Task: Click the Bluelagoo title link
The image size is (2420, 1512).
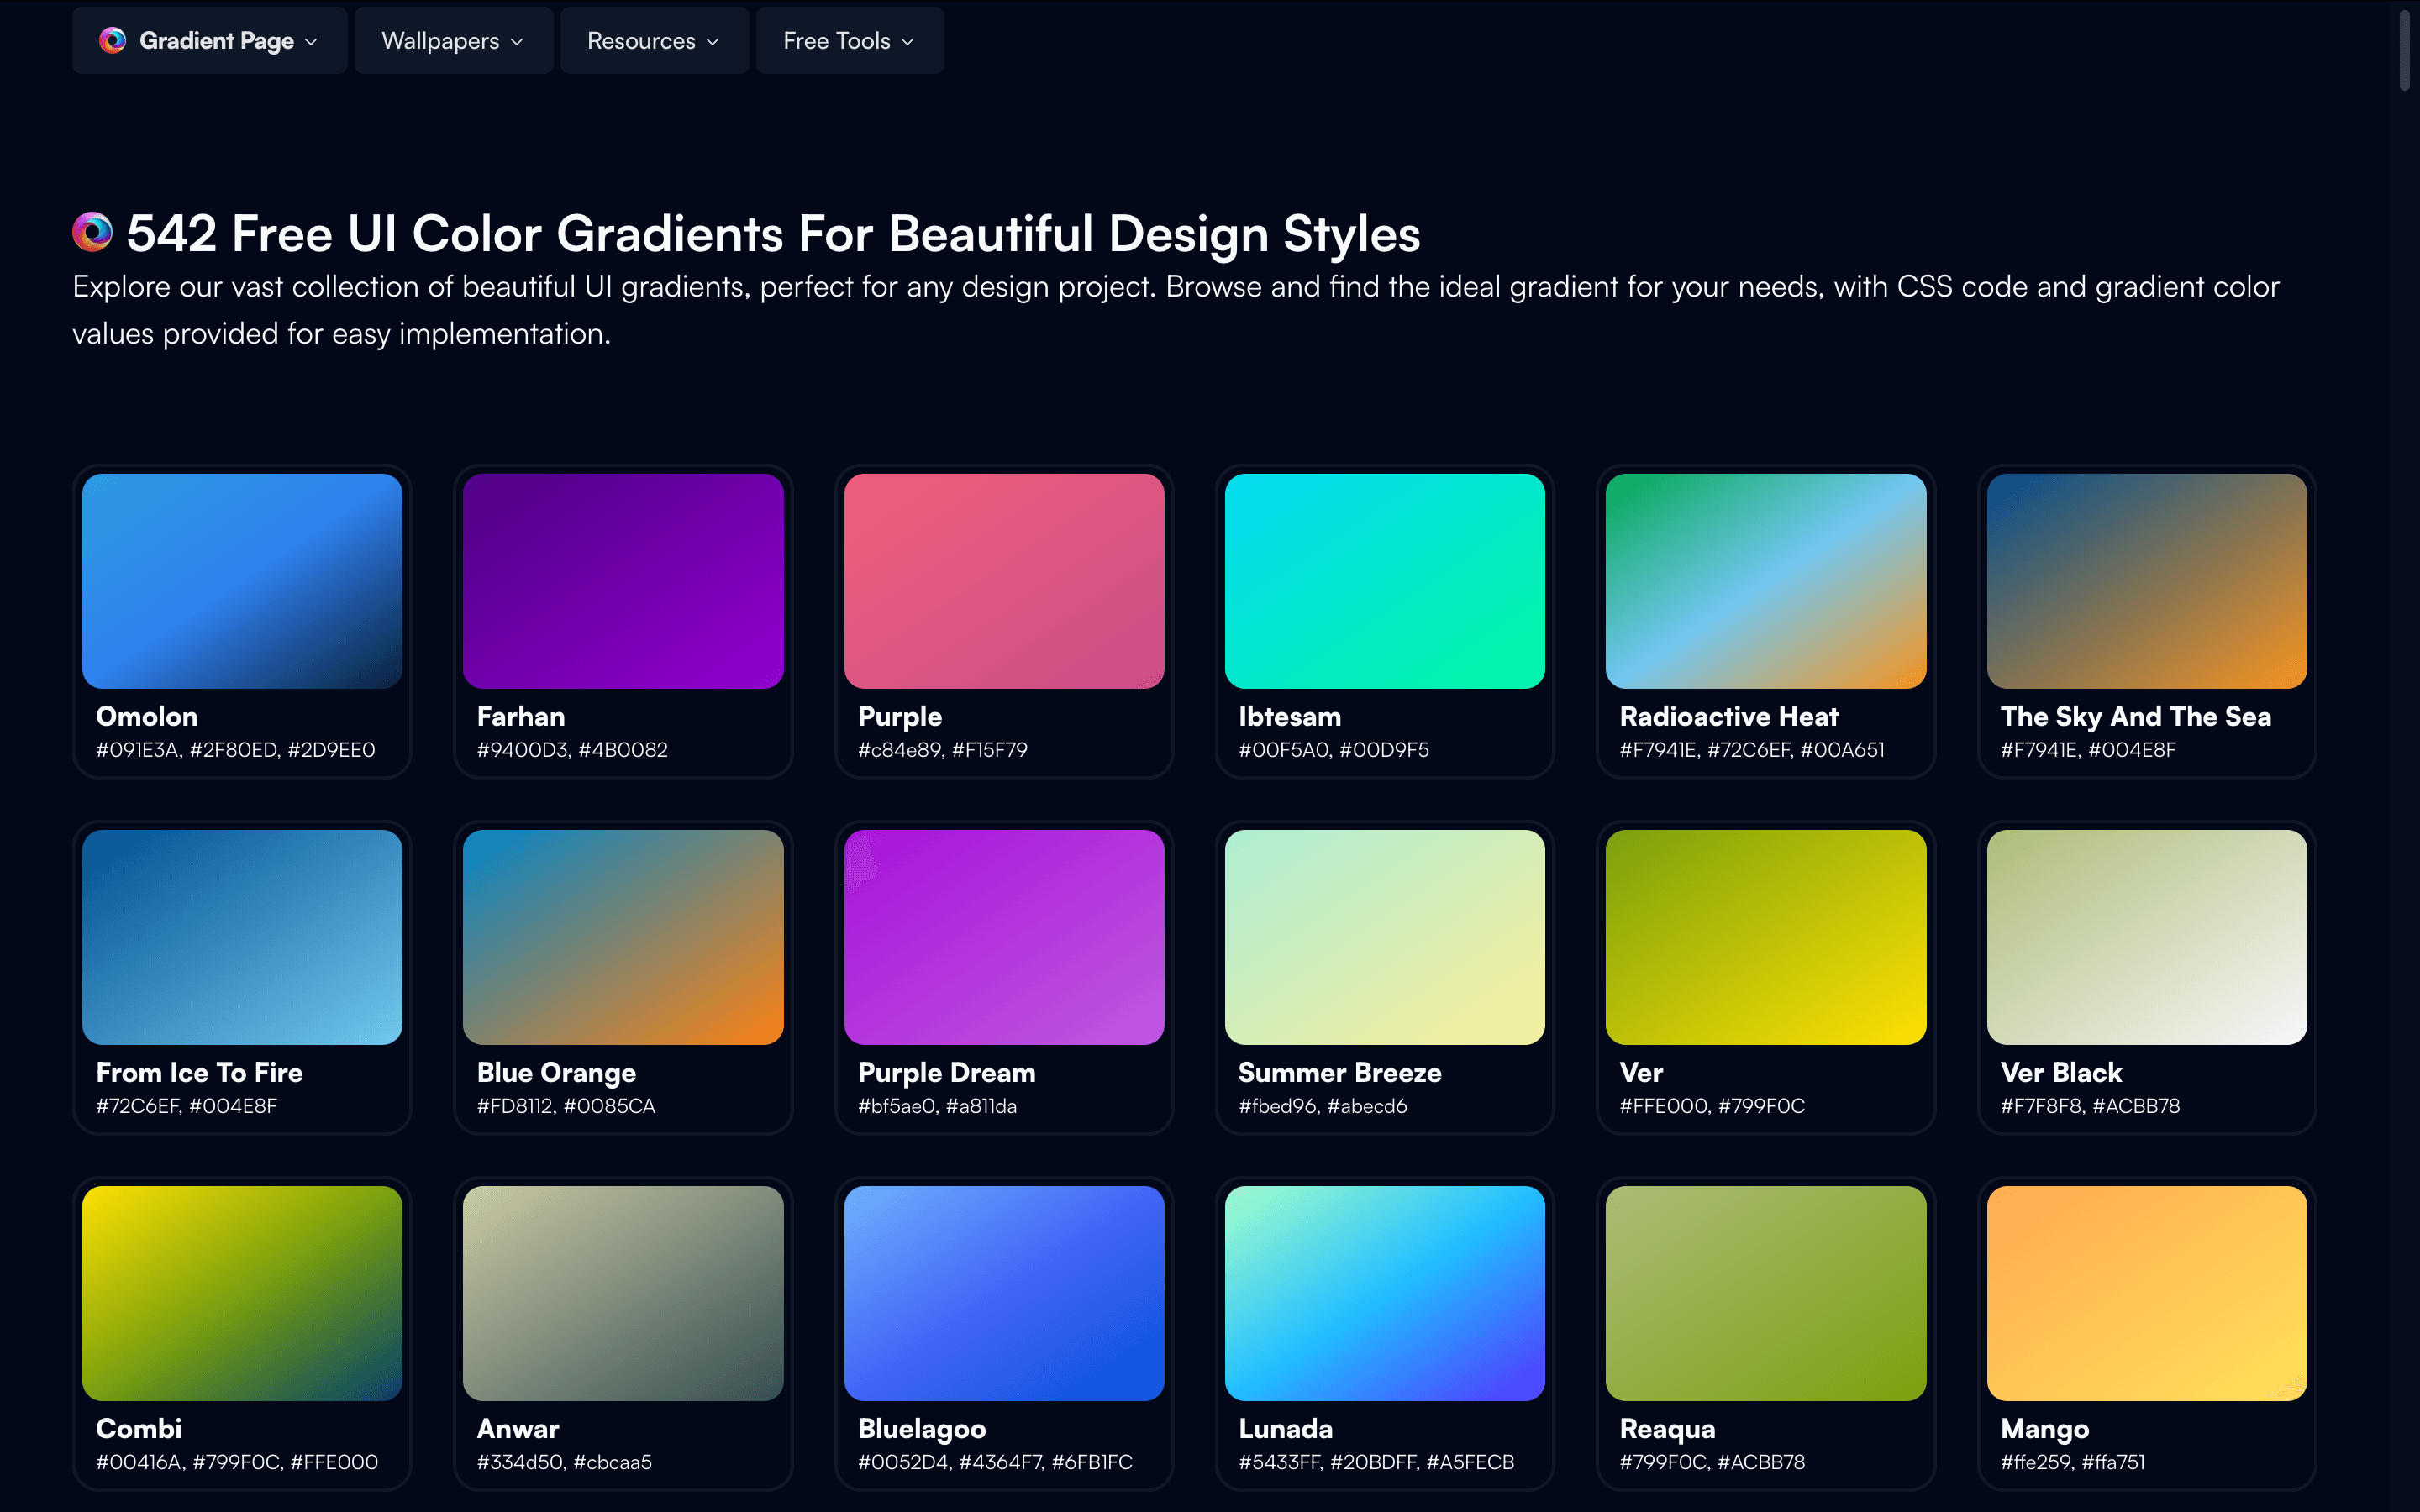Action: pos(922,1429)
